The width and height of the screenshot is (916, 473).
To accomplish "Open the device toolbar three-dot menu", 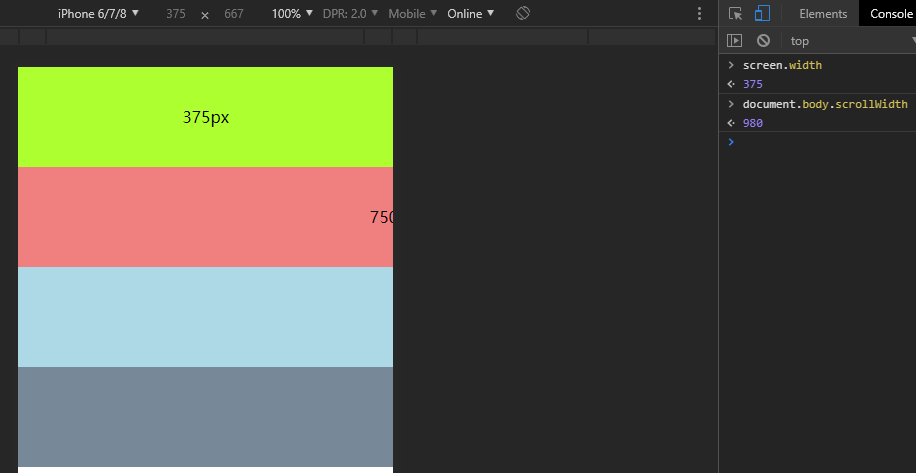I will [699, 13].
